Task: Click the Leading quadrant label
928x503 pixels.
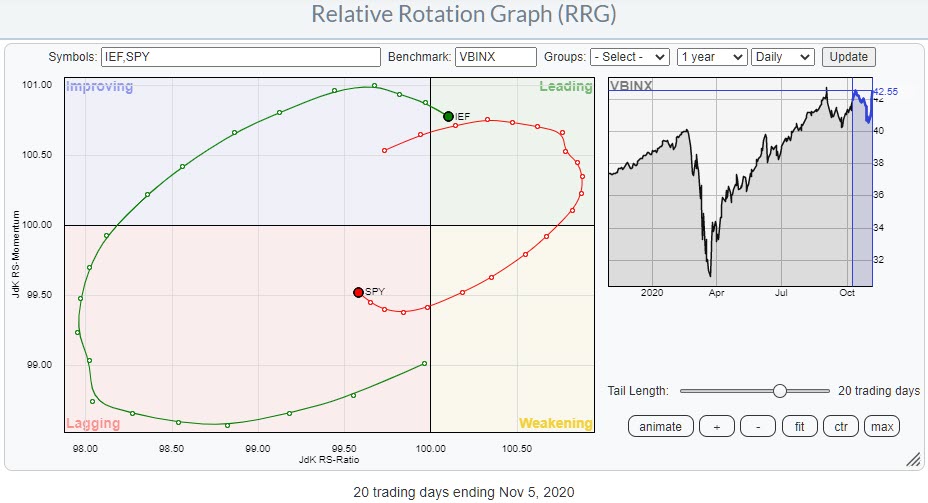Action: click(x=565, y=87)
